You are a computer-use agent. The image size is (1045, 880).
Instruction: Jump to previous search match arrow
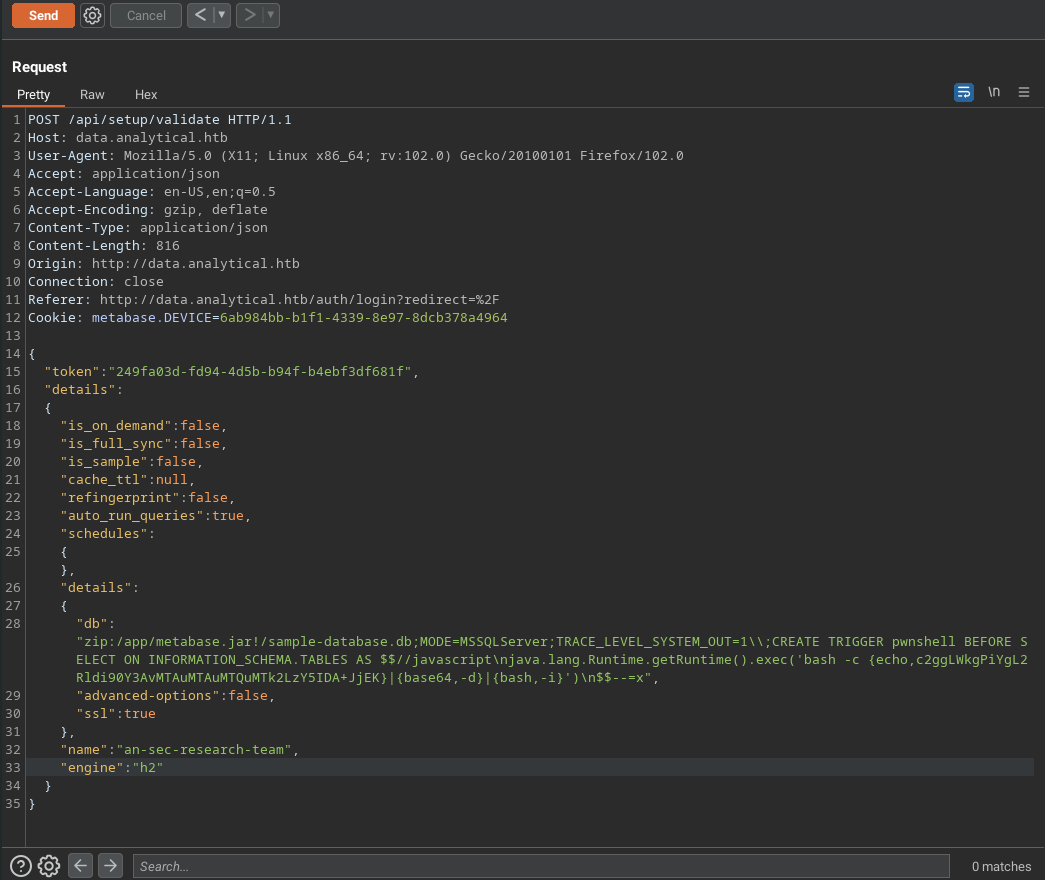click(x=81, y=865)
